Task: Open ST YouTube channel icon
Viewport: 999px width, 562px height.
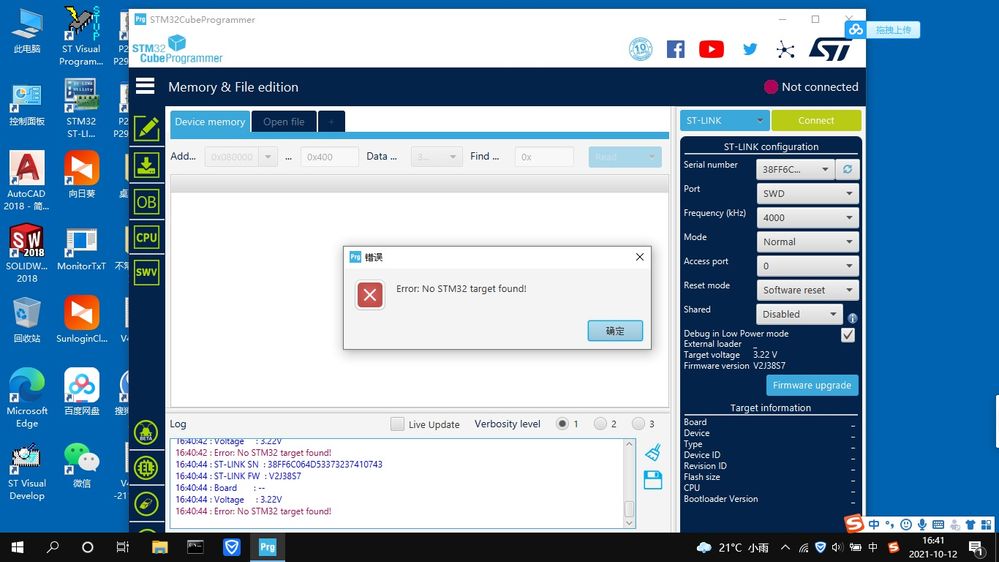Action: (711, 49)
